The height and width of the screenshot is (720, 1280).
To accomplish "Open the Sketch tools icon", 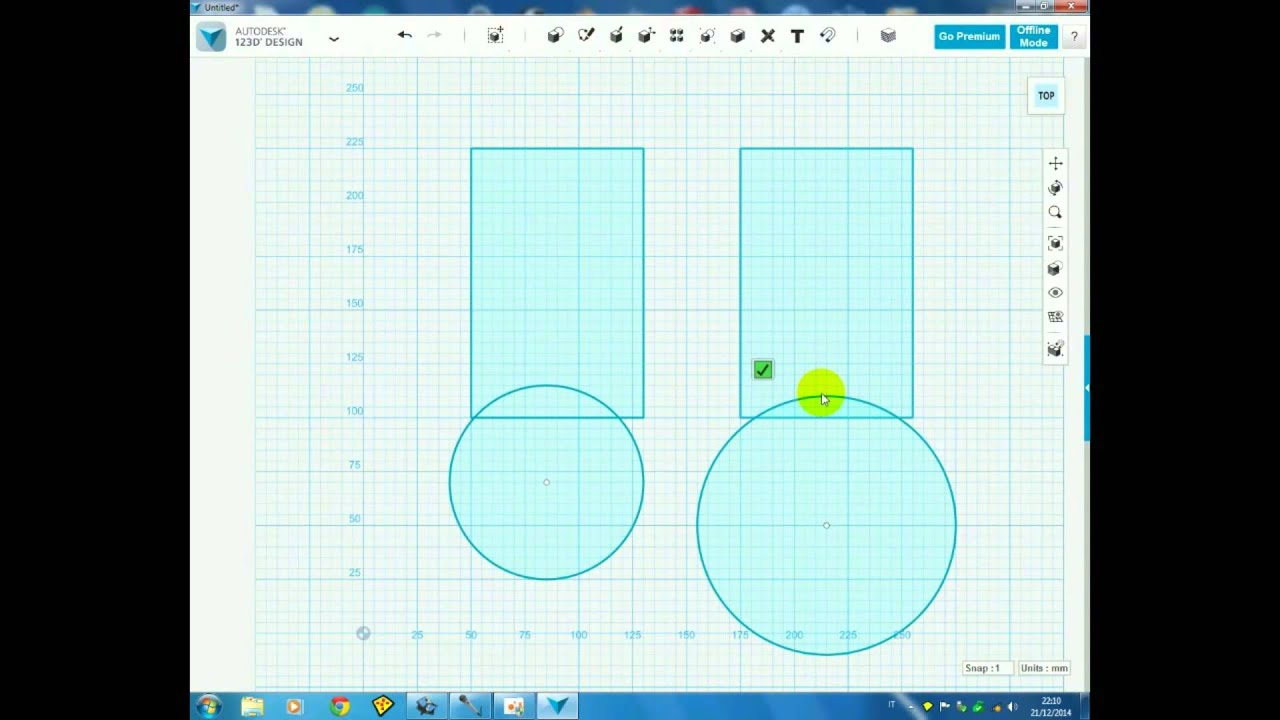I will tap(586, 36).
